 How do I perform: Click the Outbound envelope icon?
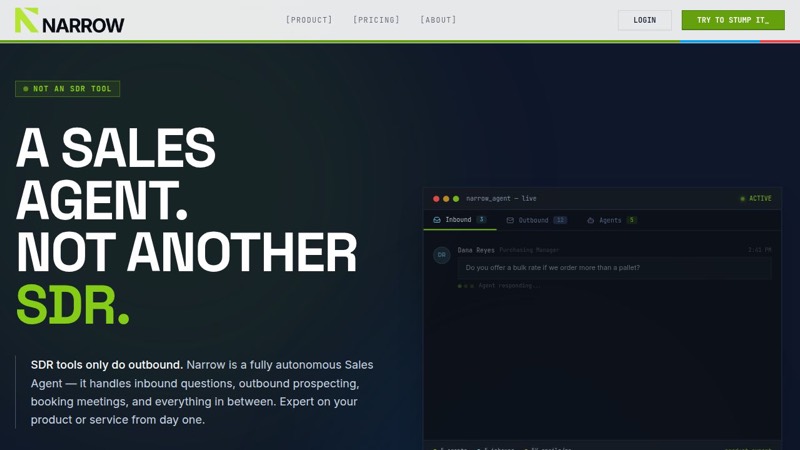click(x=510, y=220)
